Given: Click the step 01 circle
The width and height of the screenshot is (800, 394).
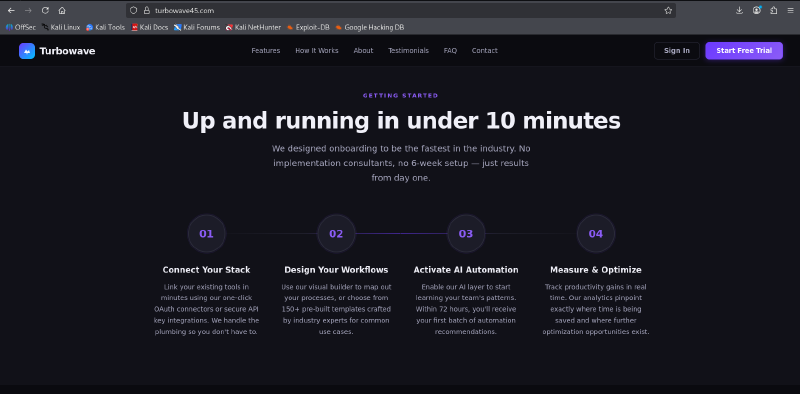Looking at the screenshot, I should pos(206,234).
